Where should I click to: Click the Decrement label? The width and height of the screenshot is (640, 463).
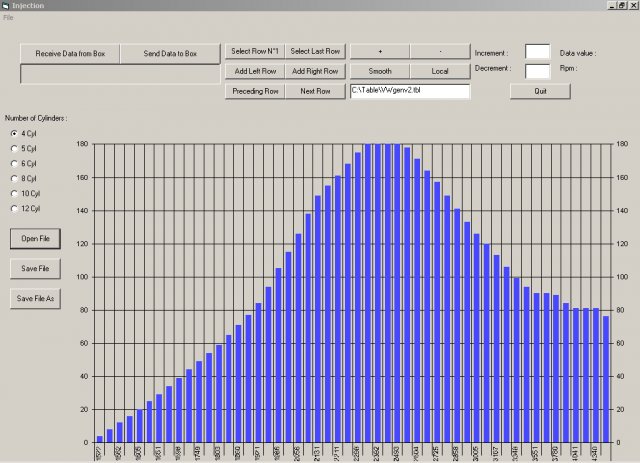[493, 68]
